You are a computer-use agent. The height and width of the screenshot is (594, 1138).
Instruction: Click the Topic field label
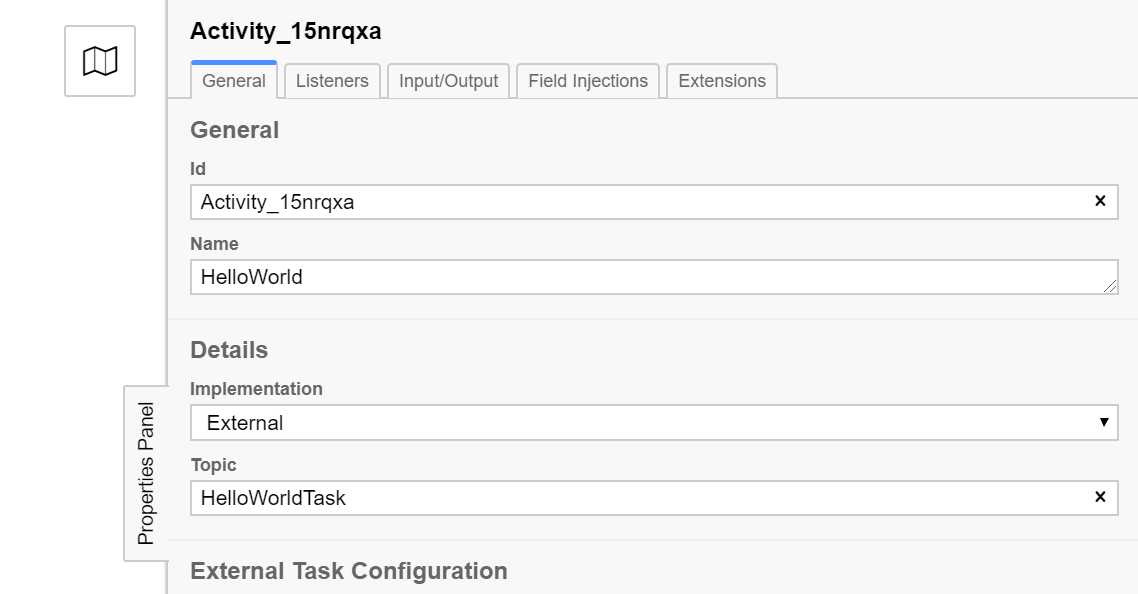(213, 465)
